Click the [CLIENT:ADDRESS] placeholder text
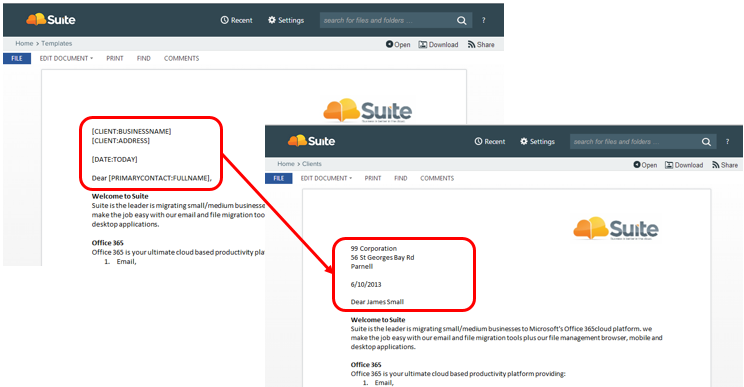The height and width of the screenshot is (387, 744). coord(121,141)
